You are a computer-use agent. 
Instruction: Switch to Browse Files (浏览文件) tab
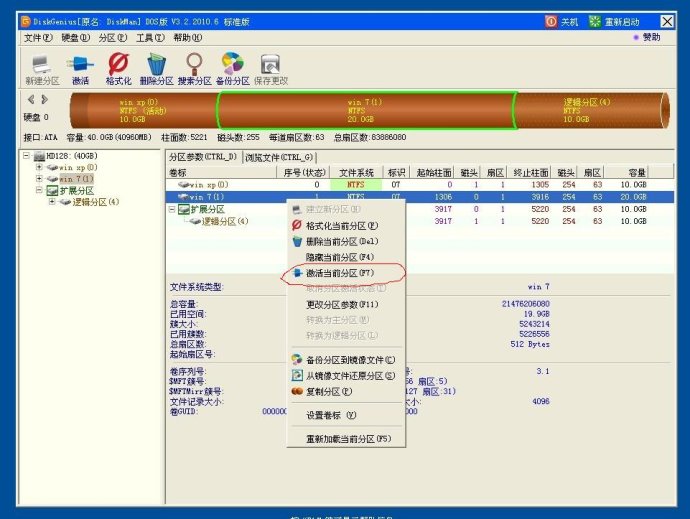coord(279,157)
